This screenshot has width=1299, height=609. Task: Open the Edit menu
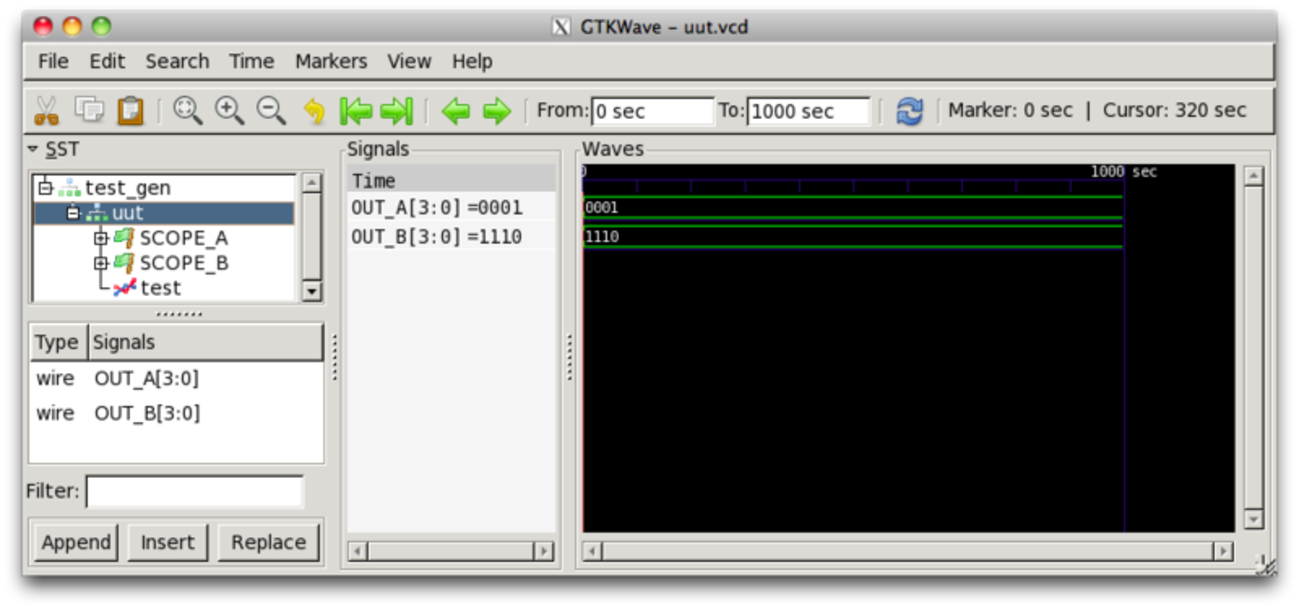107,61
